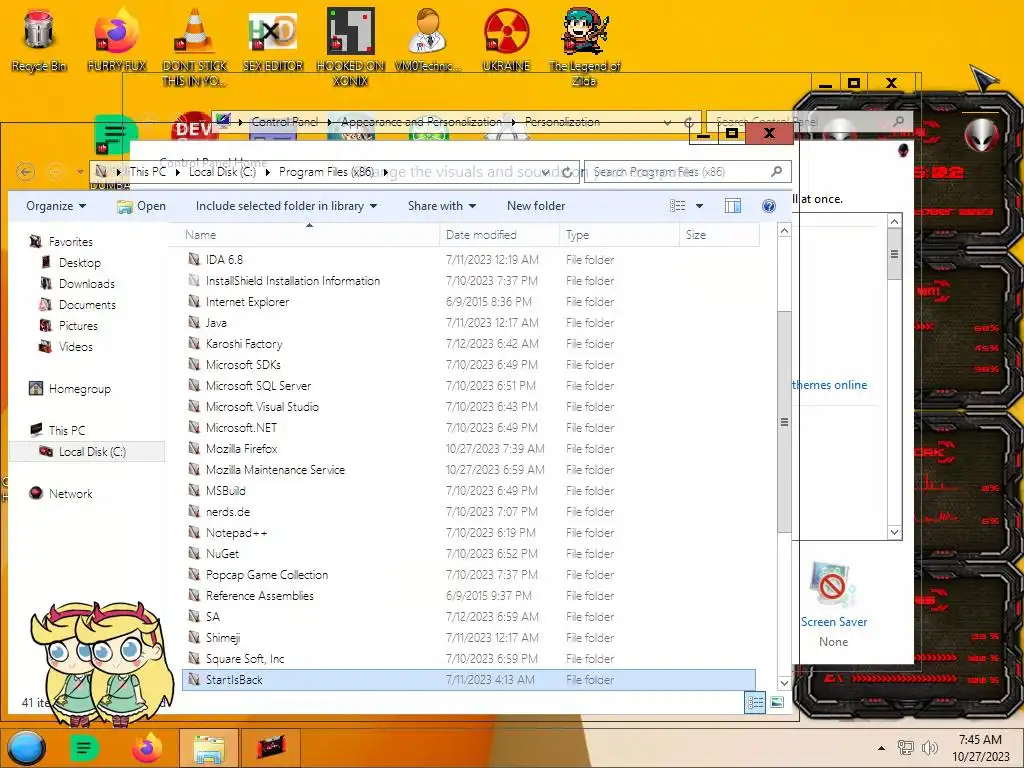This screenshot has width=1024, height=768.
Task: Click the Alienware head widget icon
Action: click(x=982, y=136)
